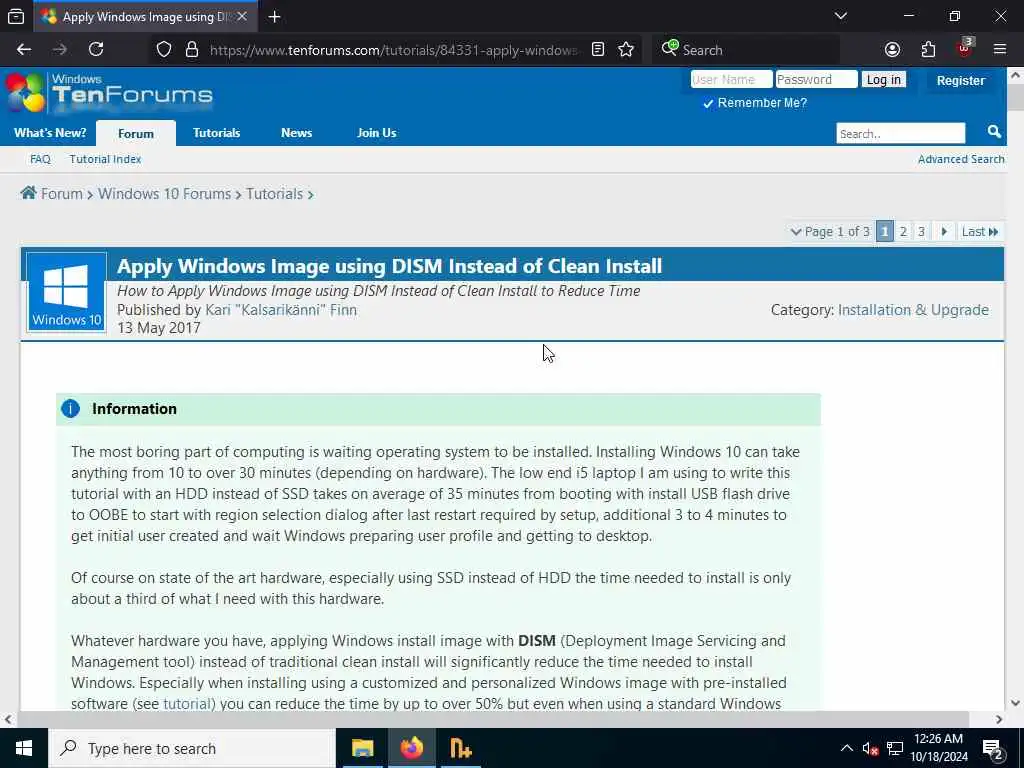Follow the 'tutorial' link in the text

click(186, 703)
